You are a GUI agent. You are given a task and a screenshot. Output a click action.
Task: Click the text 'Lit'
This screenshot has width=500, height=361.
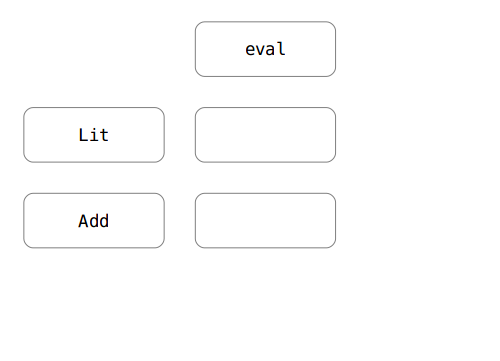[x=94, y=135]
